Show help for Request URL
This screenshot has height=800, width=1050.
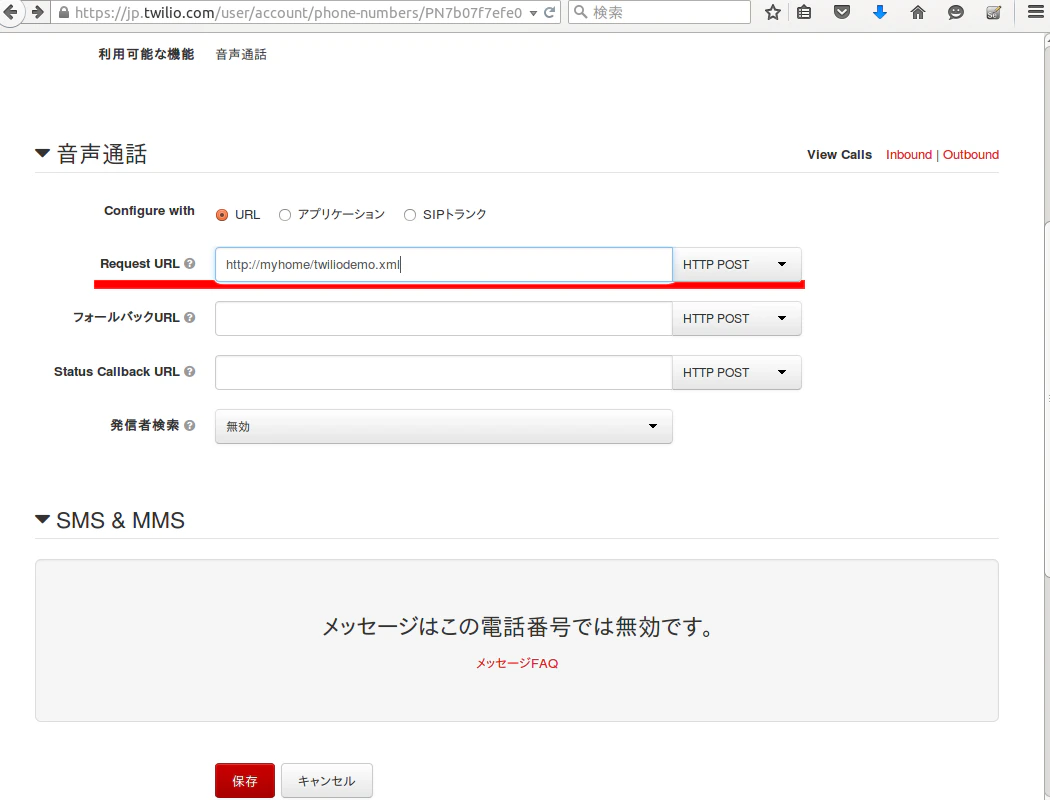point(190,264)
